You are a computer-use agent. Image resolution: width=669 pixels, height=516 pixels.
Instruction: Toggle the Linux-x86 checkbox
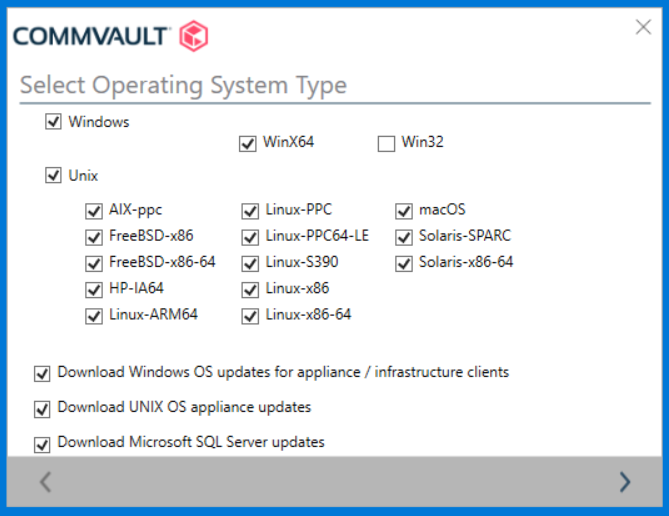pos(250,290)
